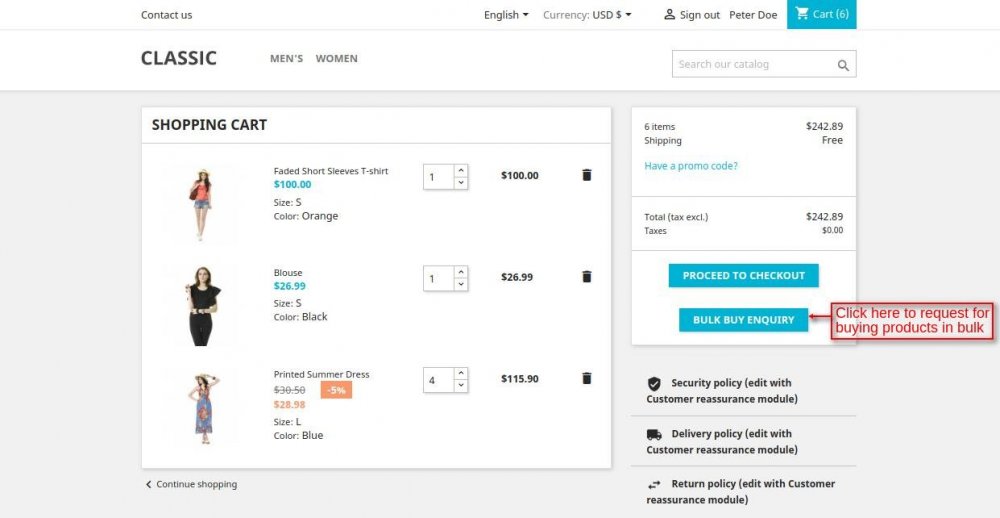The height and width of the screenshot is (518, 1000).
Task: Trash the Printed Summer Dress item
Action: [x=586, y=378]
